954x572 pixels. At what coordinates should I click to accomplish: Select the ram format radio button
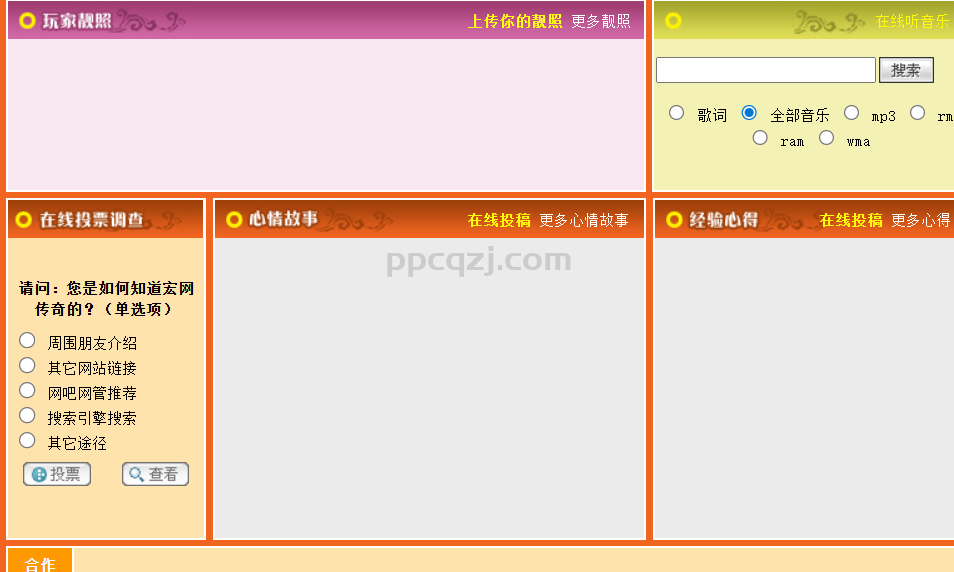[x=760, y=138]
